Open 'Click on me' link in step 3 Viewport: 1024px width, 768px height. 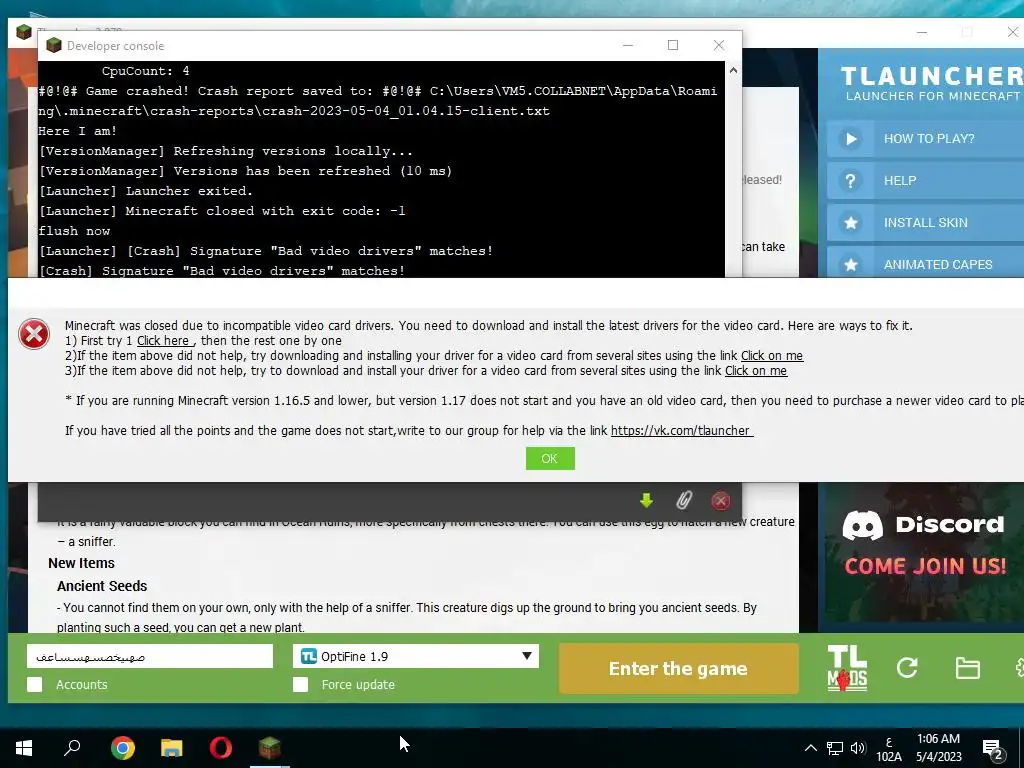[x=756, y=370]
